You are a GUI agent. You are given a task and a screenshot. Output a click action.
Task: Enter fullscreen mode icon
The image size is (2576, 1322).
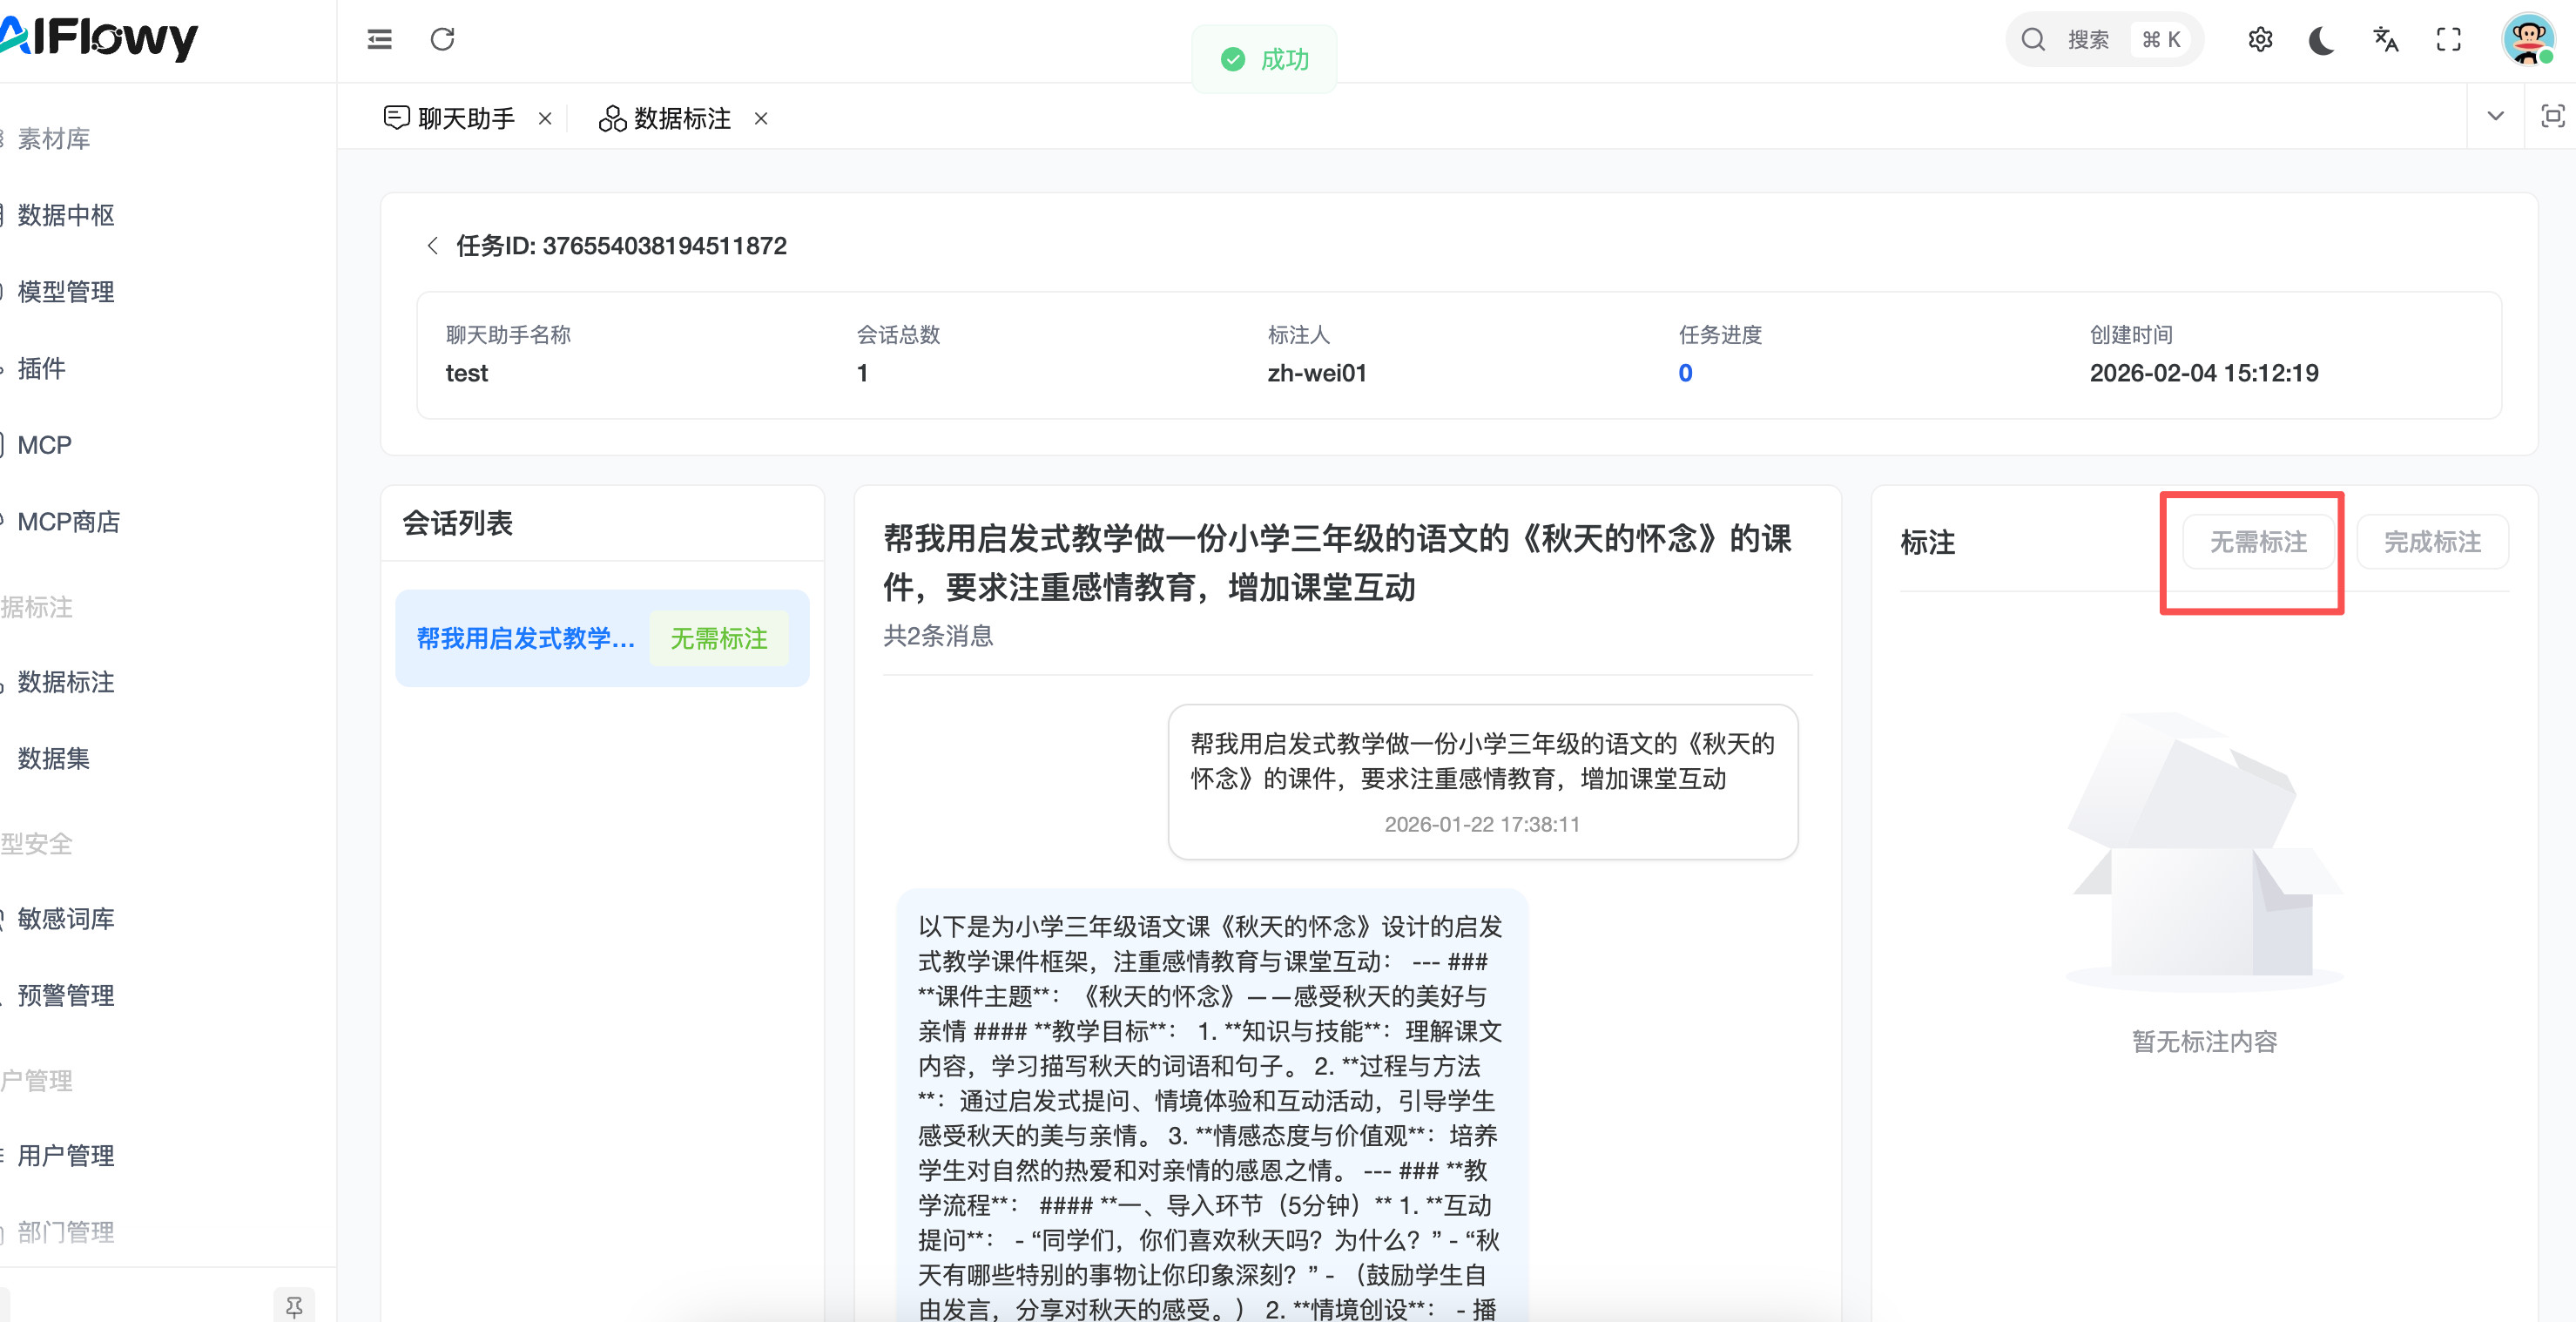tap(2448, 39)
